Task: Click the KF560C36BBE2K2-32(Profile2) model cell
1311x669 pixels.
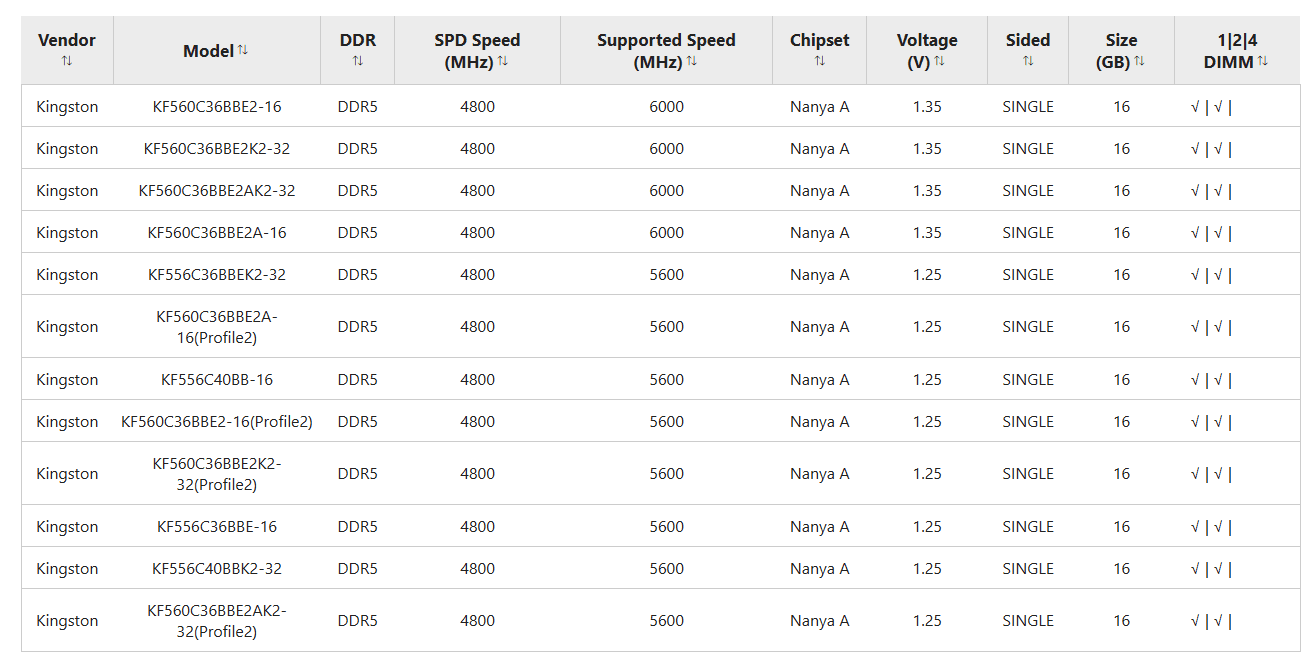Action: pyautogui.click(x=217, y=473)
